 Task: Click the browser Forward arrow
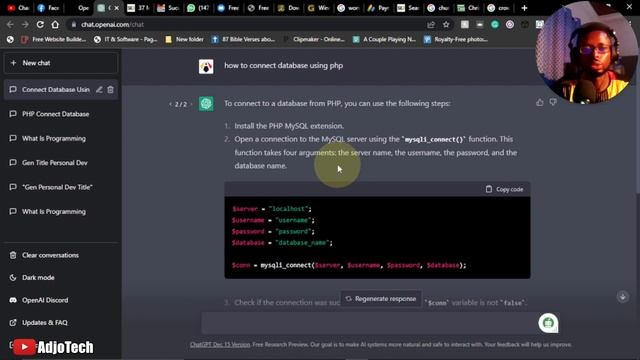(x=25, y=24)
